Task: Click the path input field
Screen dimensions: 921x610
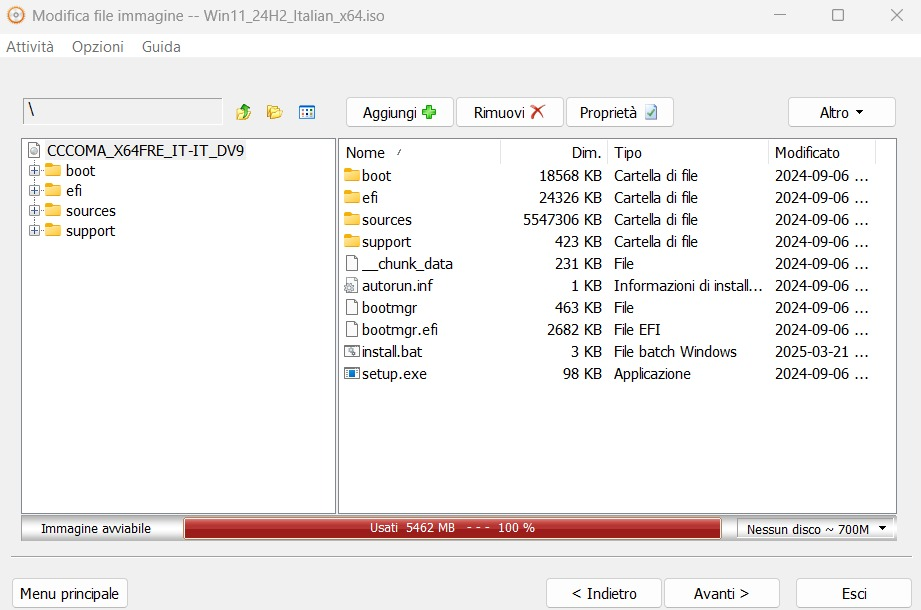Action: pos(123,111)
